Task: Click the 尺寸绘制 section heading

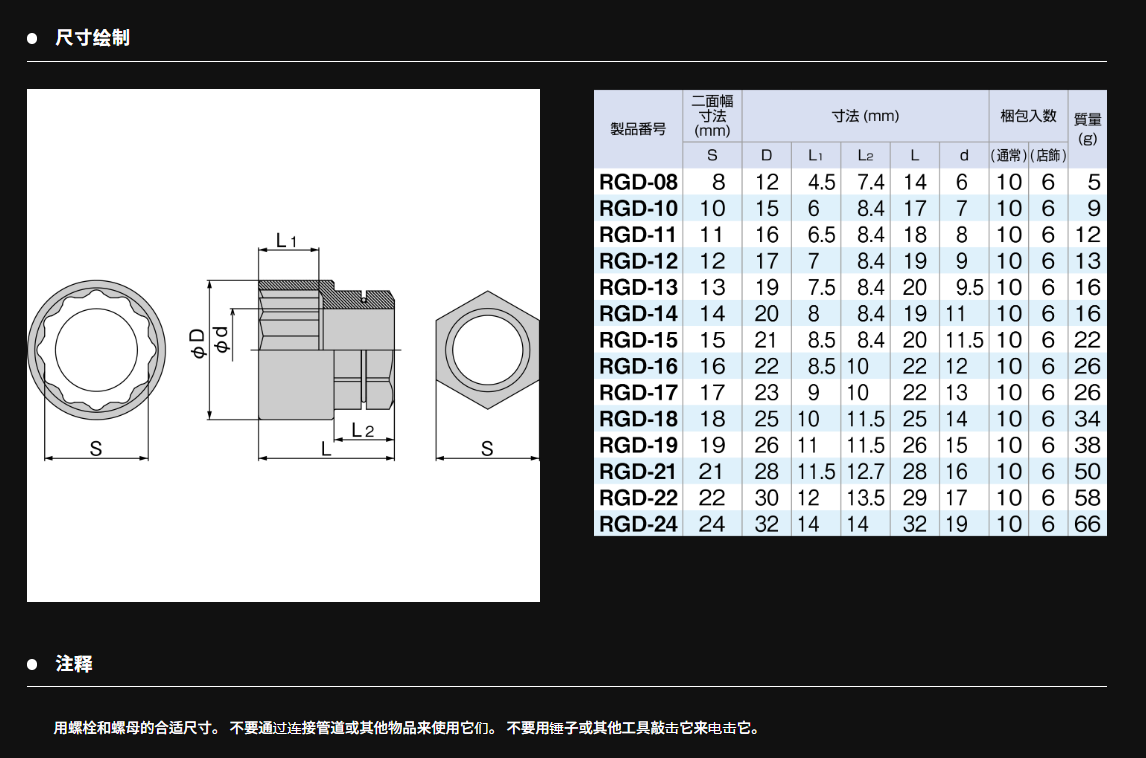Action: click(92, 38)
